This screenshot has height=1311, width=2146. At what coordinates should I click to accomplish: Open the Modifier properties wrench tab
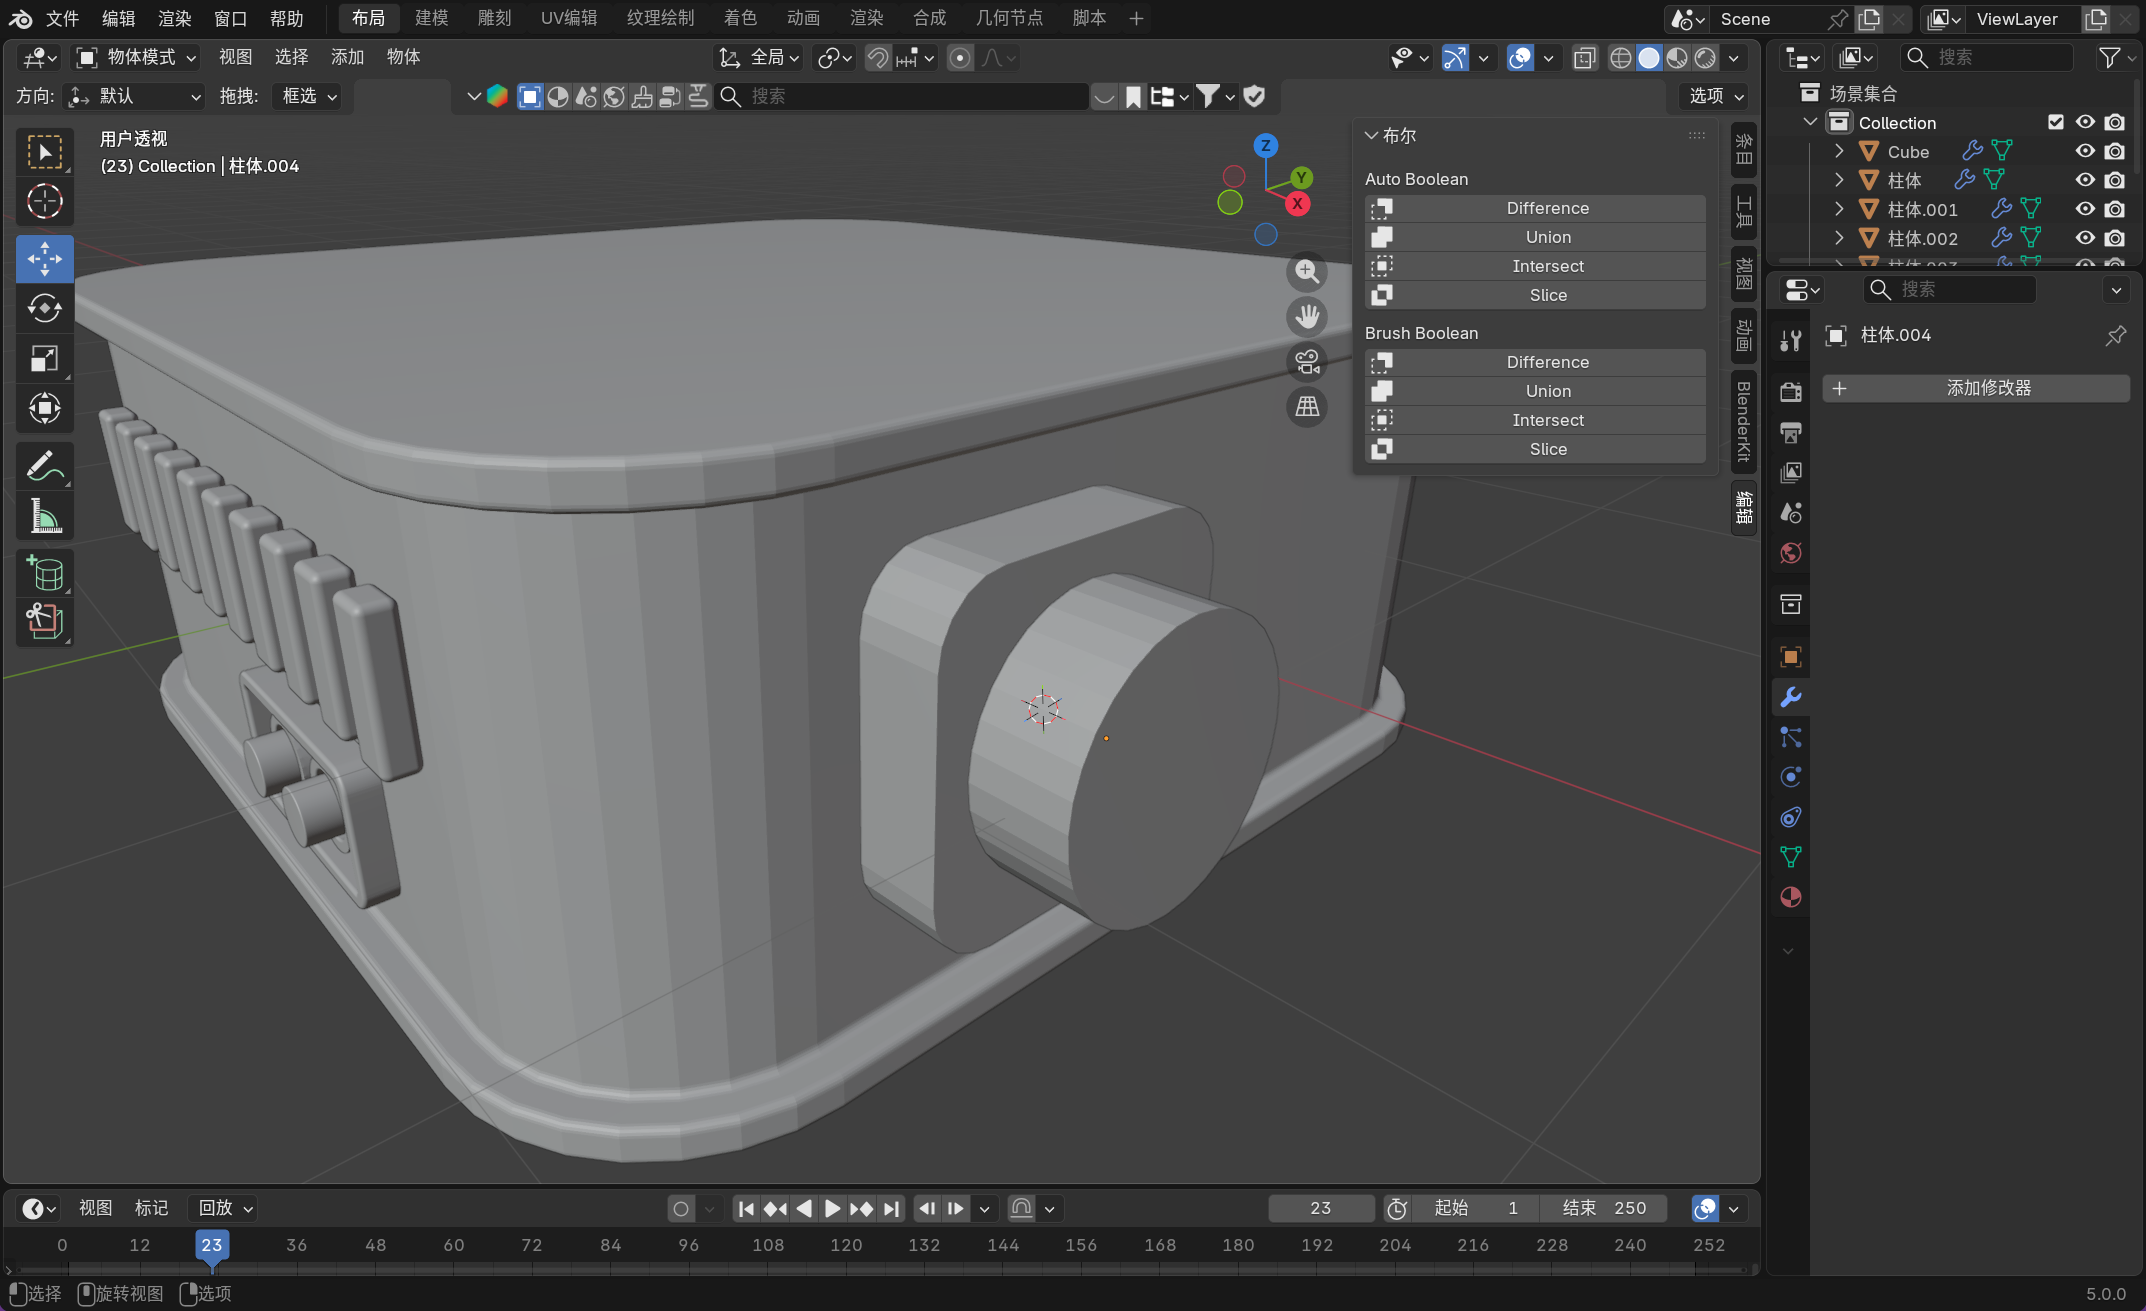tap(1790, 697)
